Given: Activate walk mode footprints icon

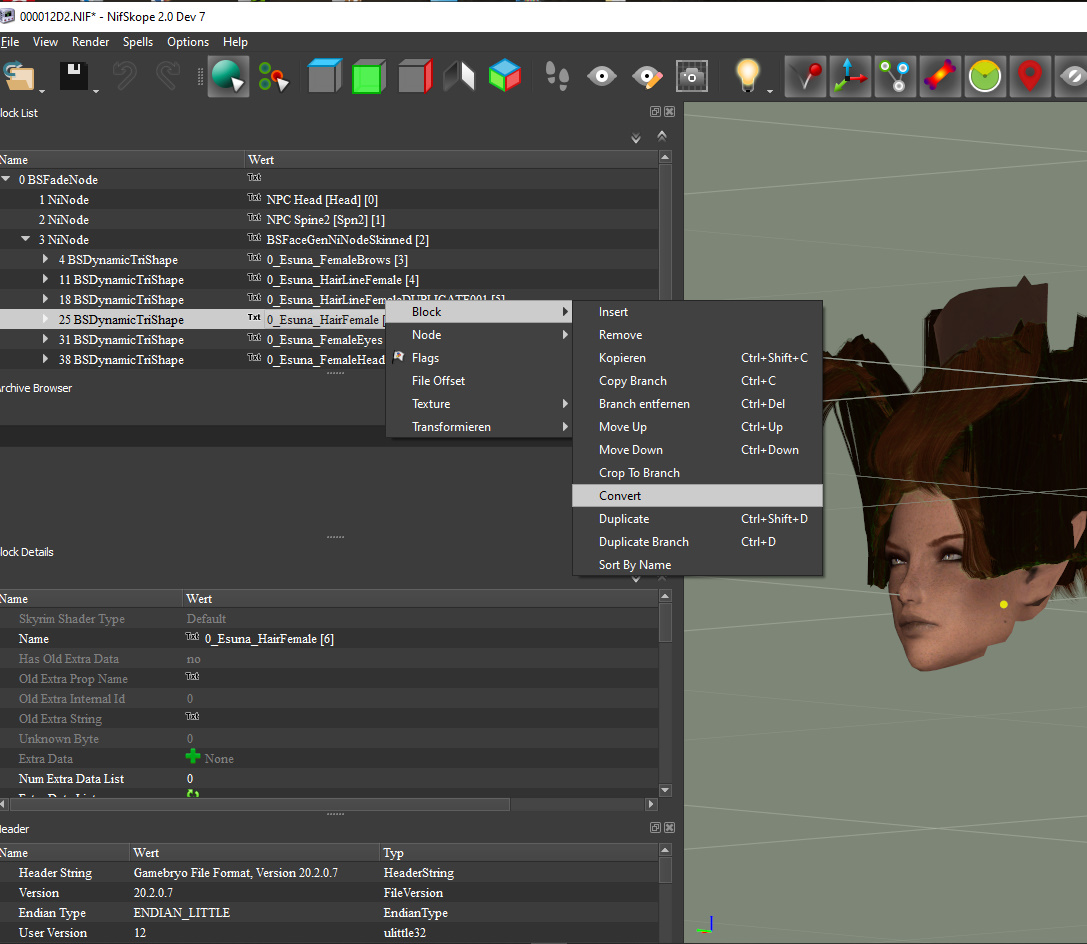Looking at the screenshot, I should pos(556,77).
